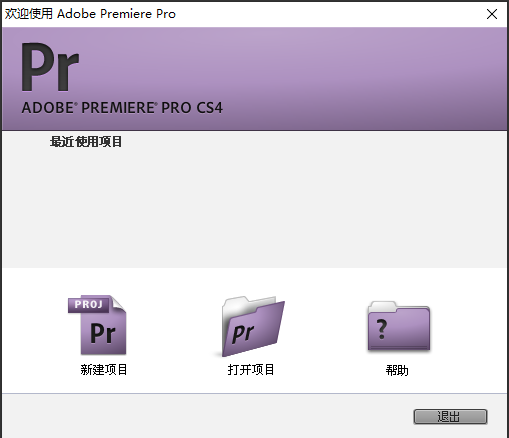Click the Pr letters on the open folder
509x438 pixels.
(243, 333)
